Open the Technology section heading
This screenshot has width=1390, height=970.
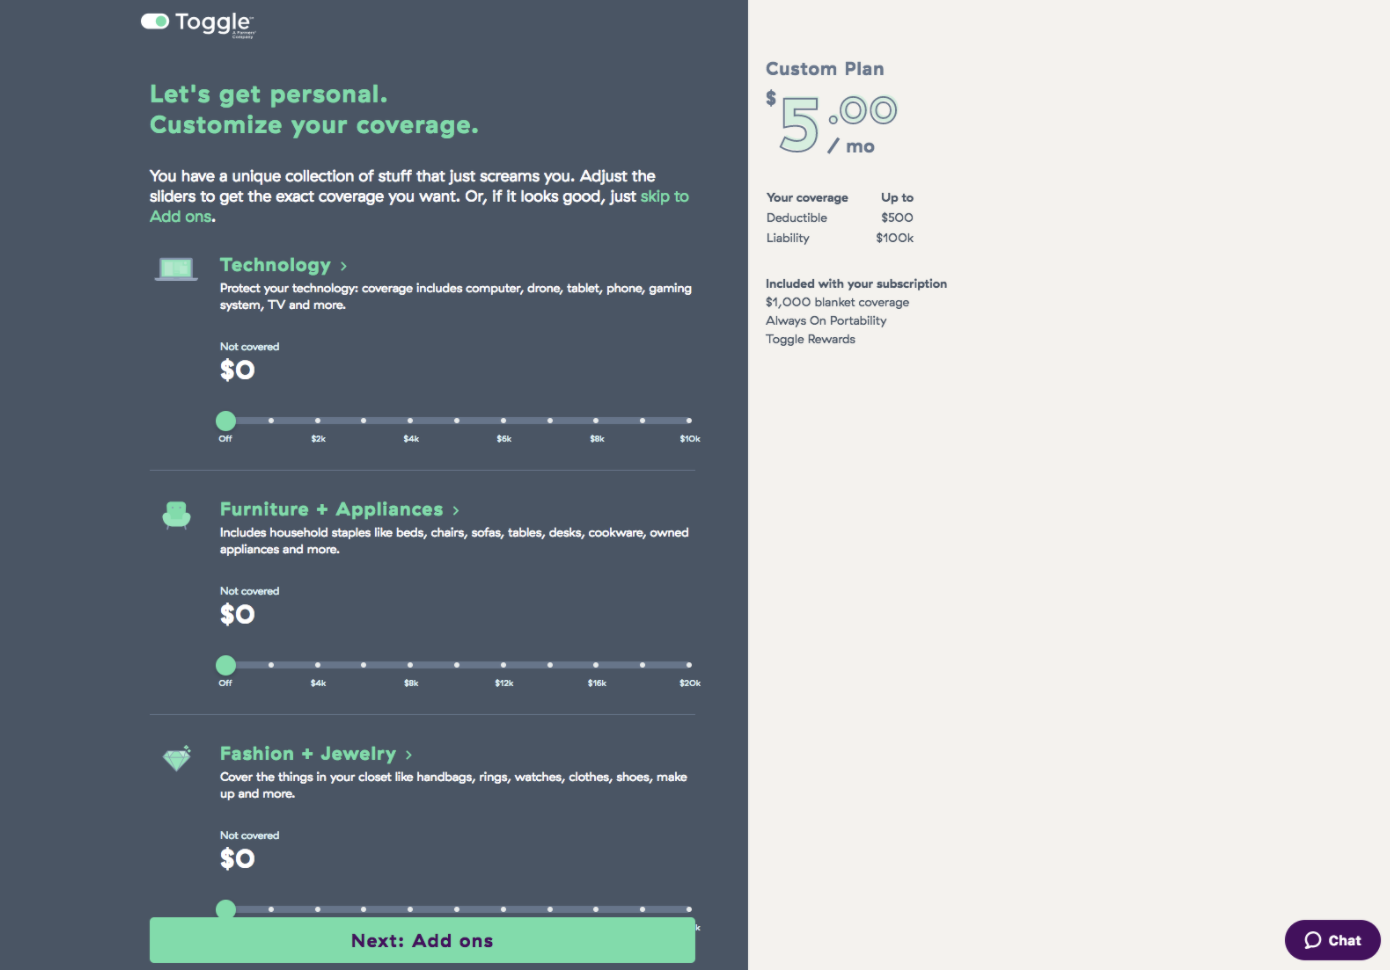pos(275,265)
